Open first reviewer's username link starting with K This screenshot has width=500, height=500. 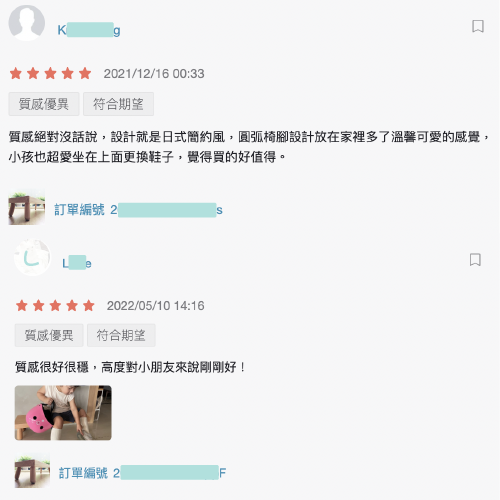point(89,30)
